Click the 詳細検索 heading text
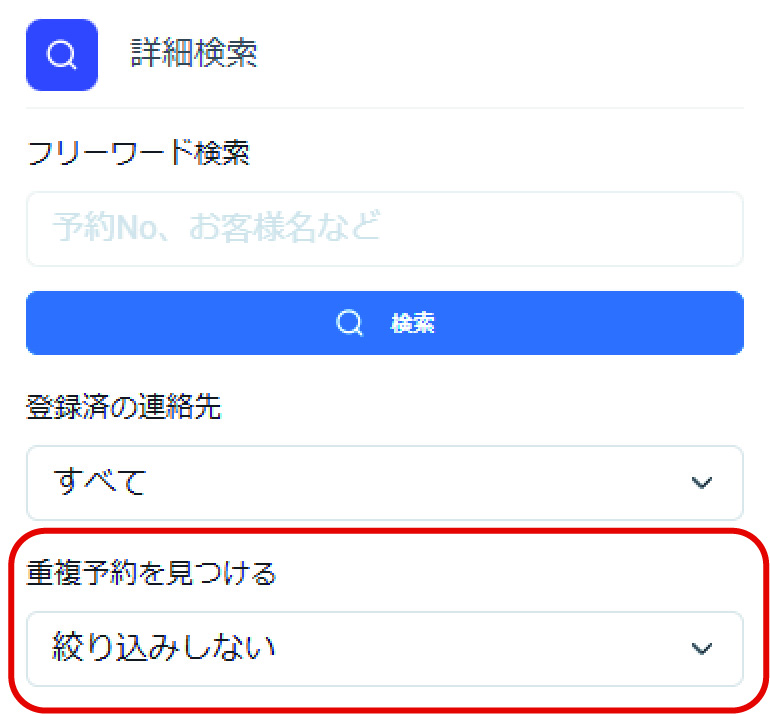 click(x=194, y=54)
